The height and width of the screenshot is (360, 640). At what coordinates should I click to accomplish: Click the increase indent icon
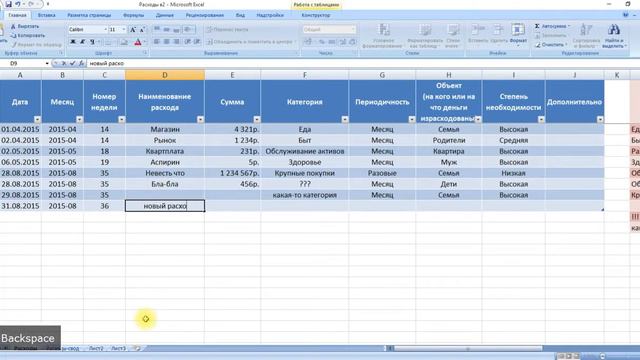point(197,42)
